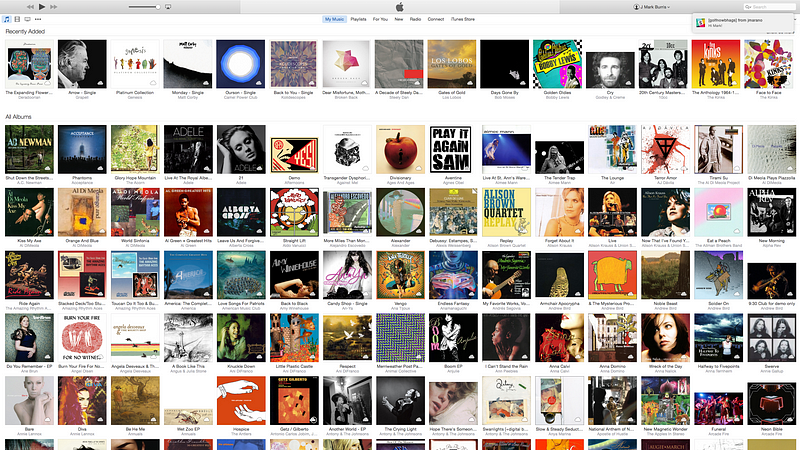Start playback with the Play button
800x450 pixels.
42,7
